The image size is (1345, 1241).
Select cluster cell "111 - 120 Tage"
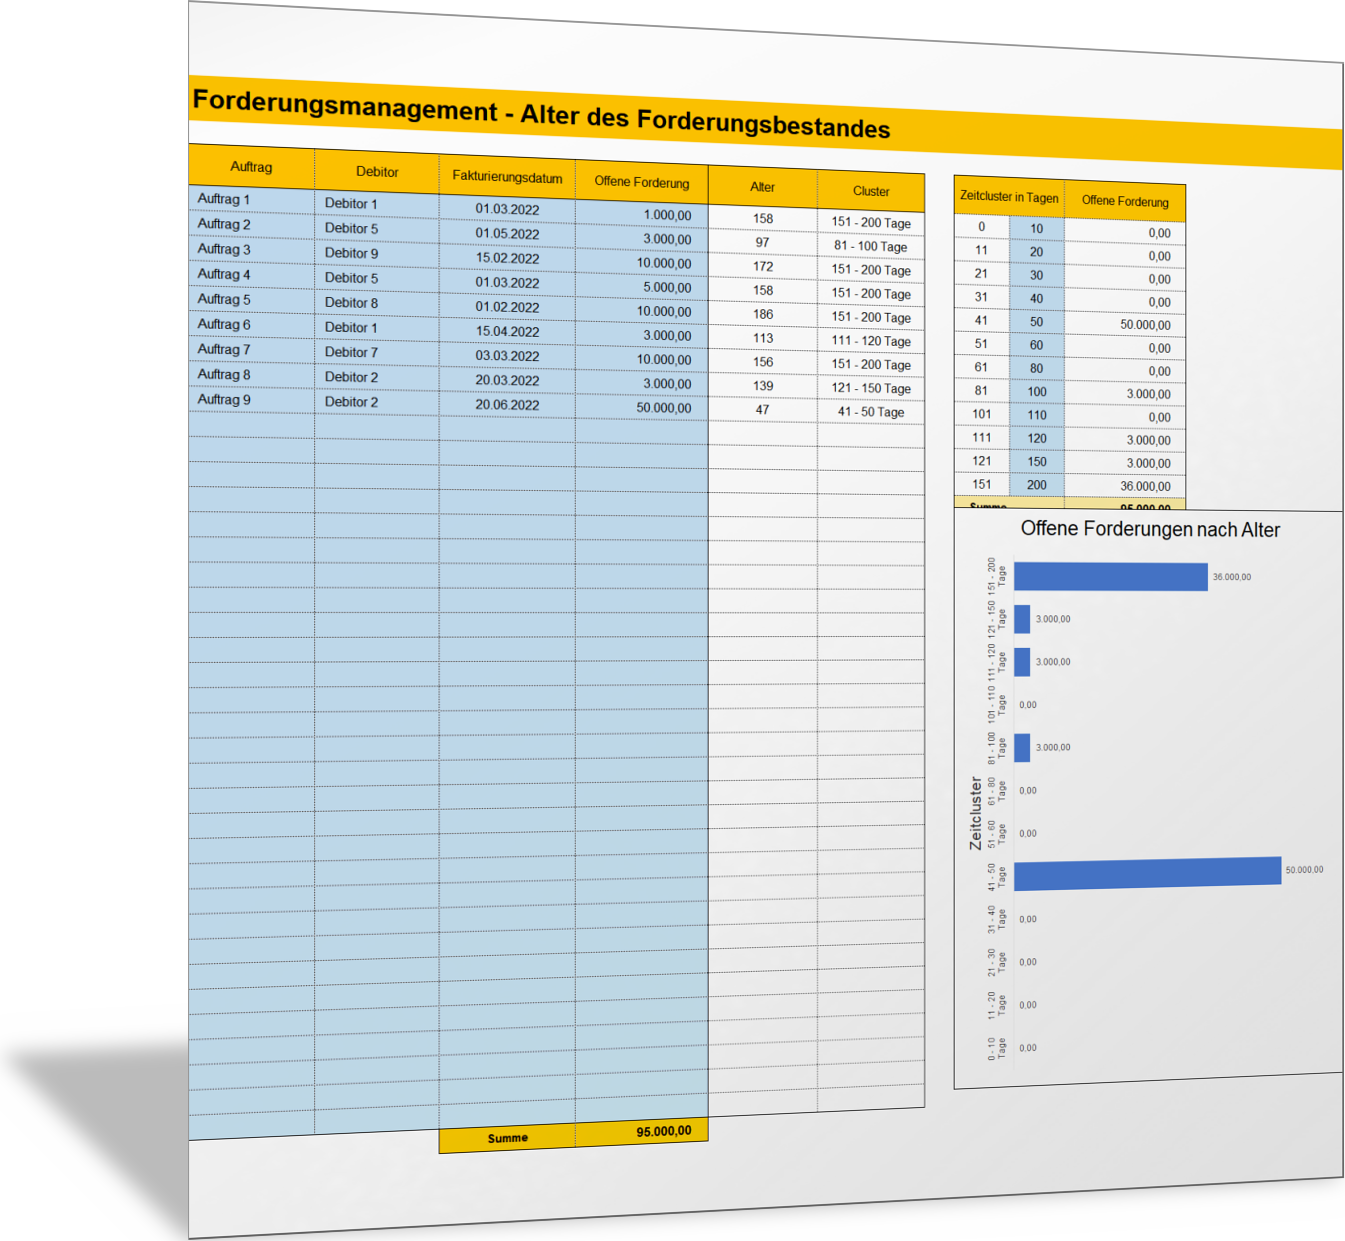coord(871,341)
